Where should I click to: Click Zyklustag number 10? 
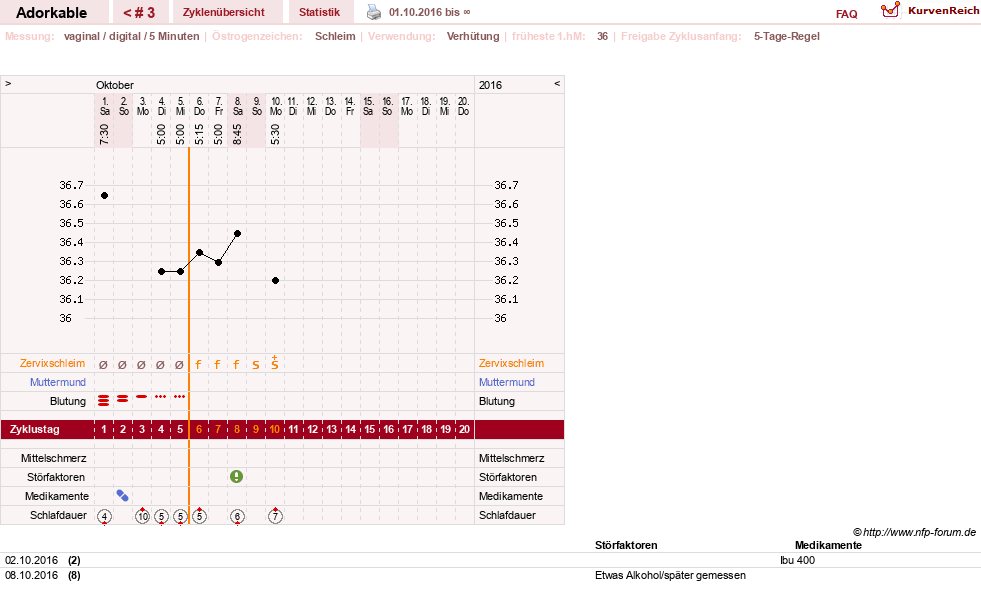pos(275,429)
